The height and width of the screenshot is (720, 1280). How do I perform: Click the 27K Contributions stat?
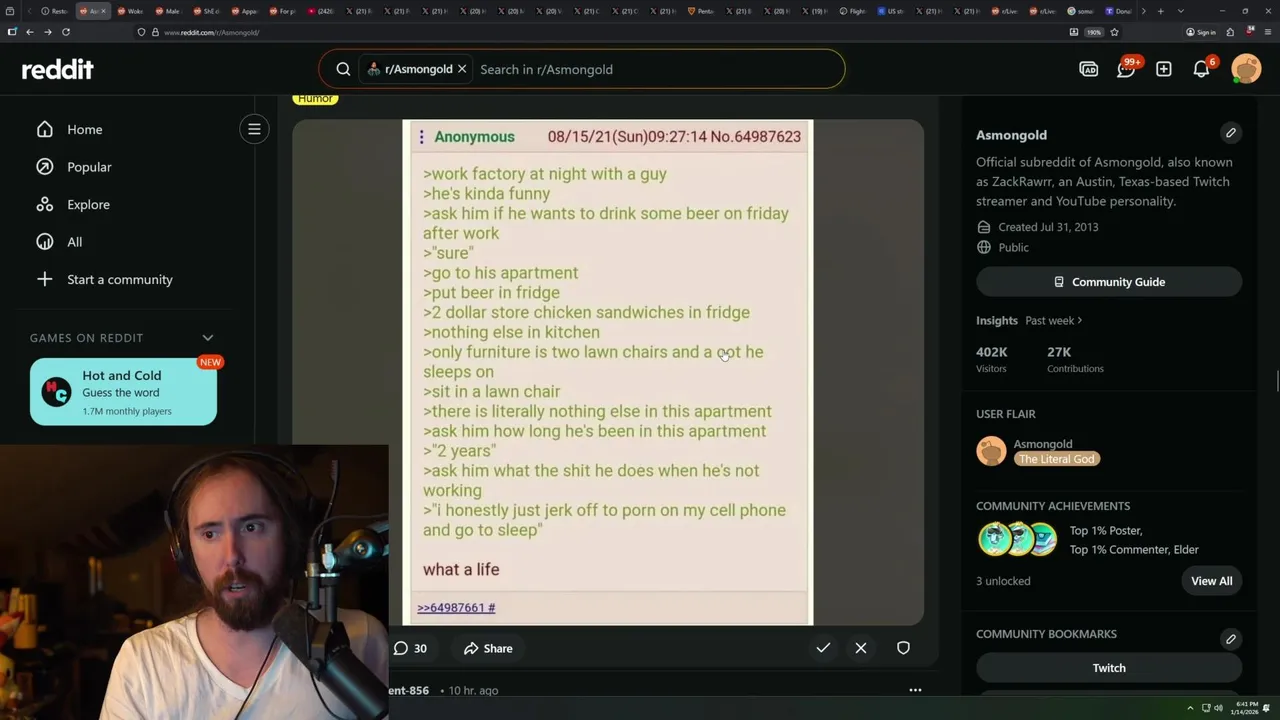click(x=1075, y=359)
